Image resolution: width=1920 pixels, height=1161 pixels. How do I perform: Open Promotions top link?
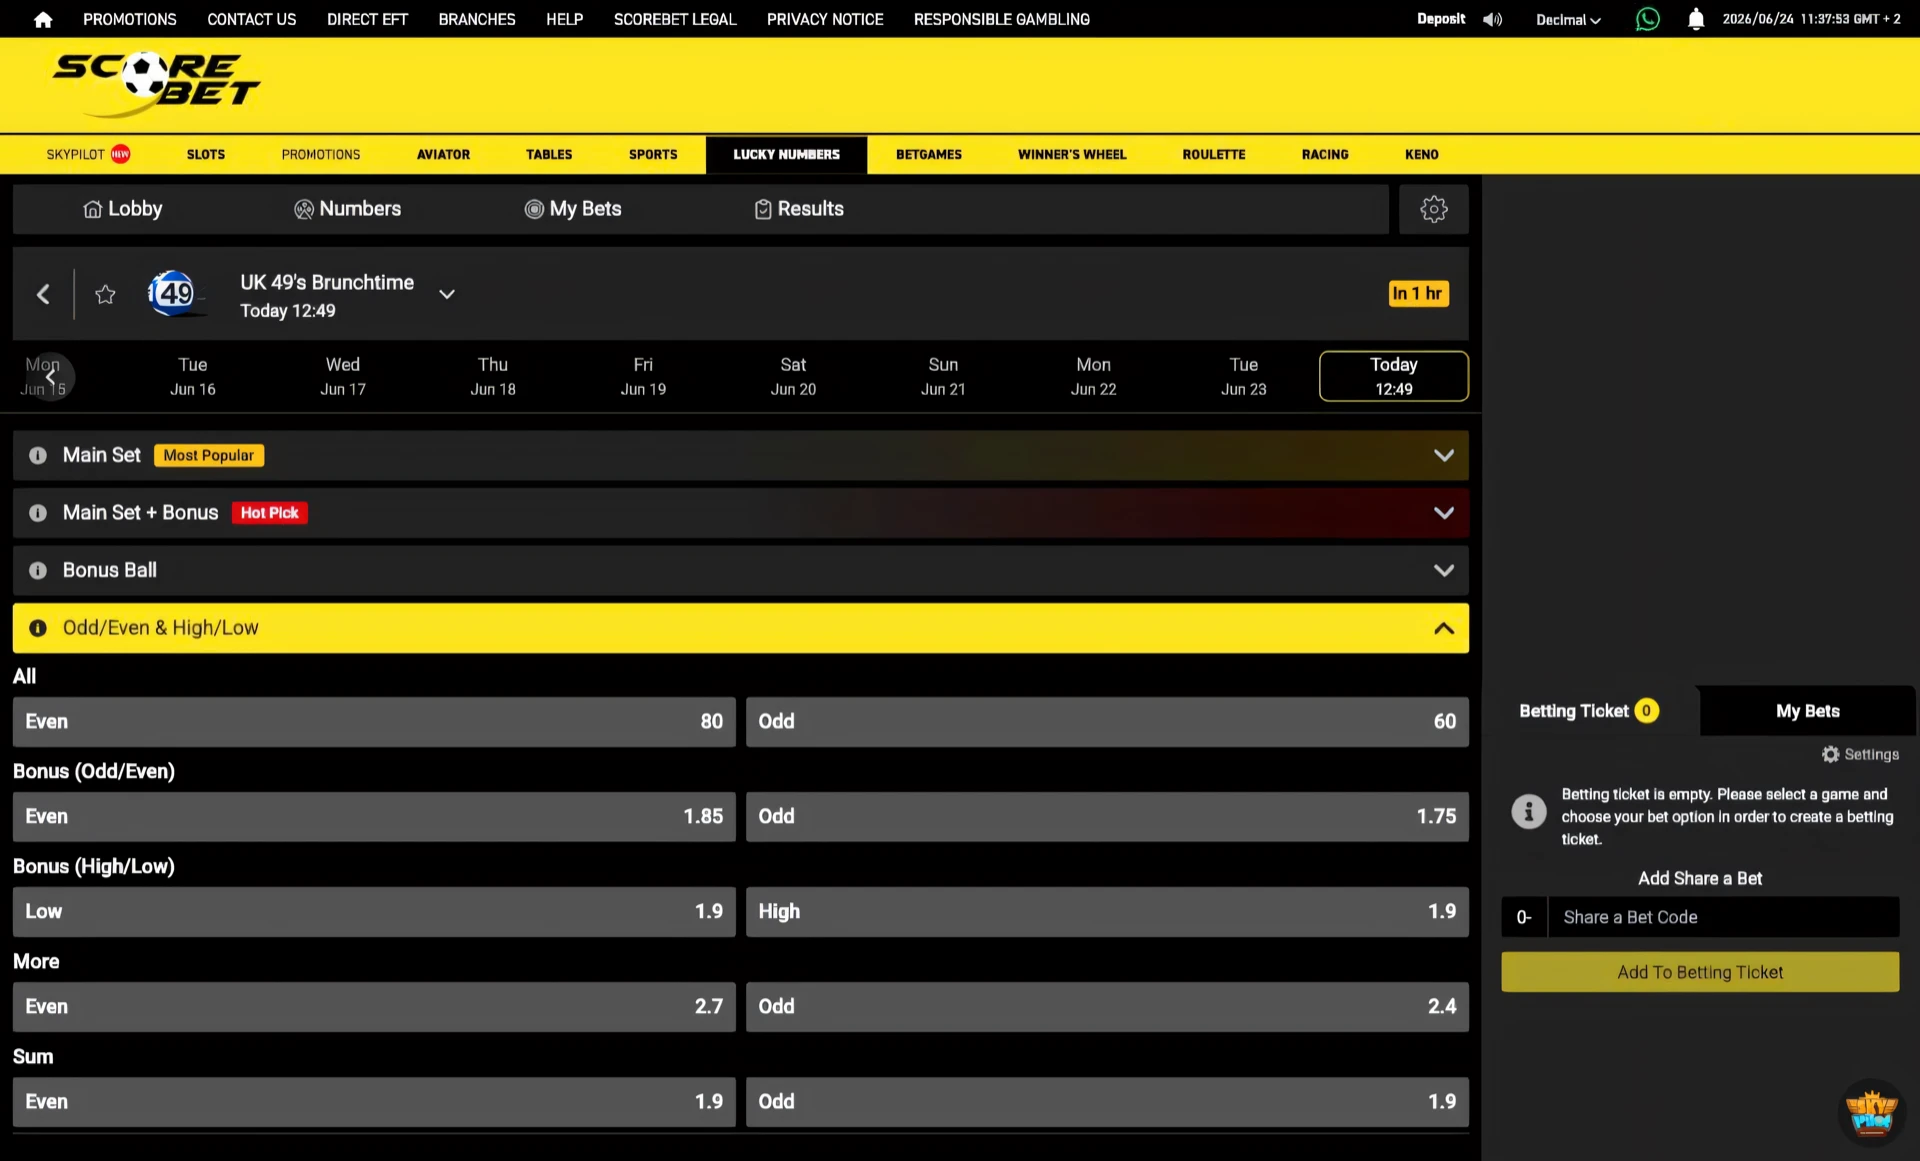(x=130, y=19)
